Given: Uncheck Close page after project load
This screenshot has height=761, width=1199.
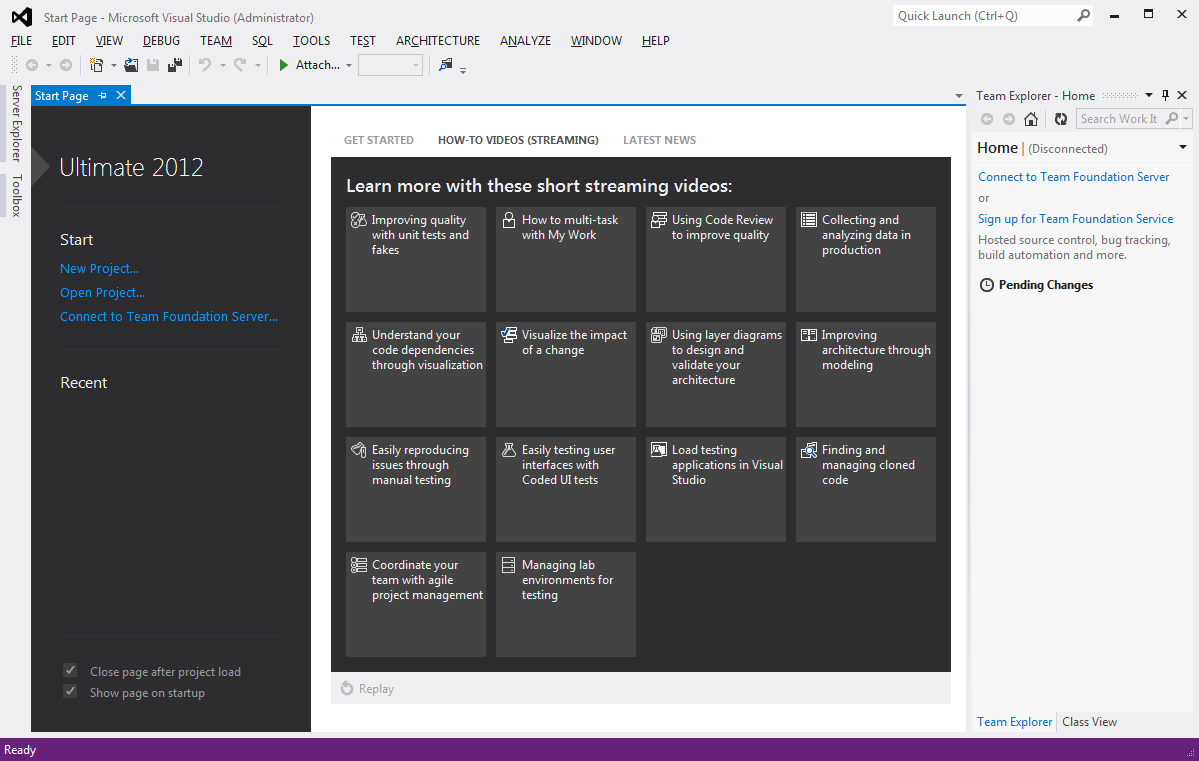Looking at the screenshot, I should pos(69,670).
